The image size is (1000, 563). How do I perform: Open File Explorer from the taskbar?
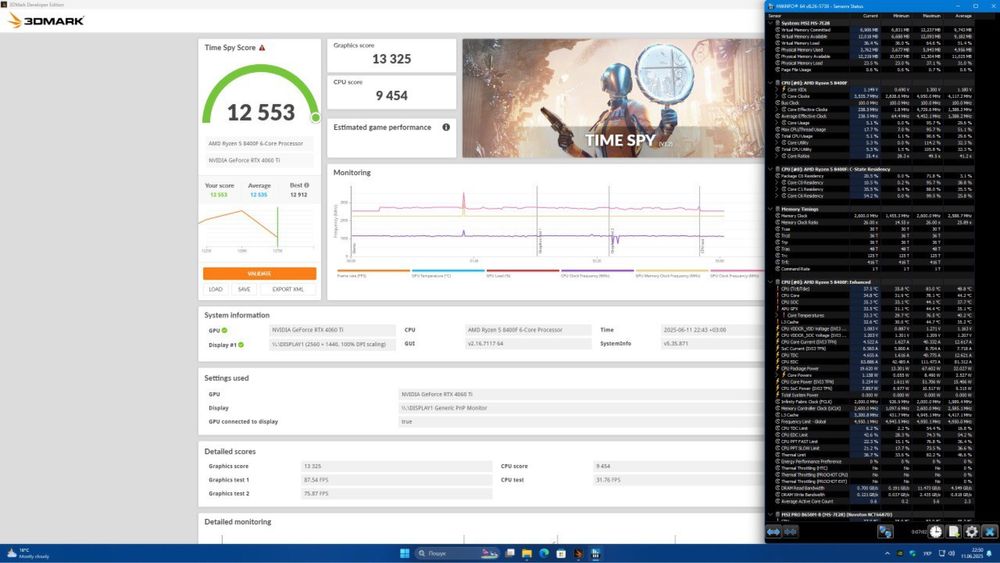point(527,553)
